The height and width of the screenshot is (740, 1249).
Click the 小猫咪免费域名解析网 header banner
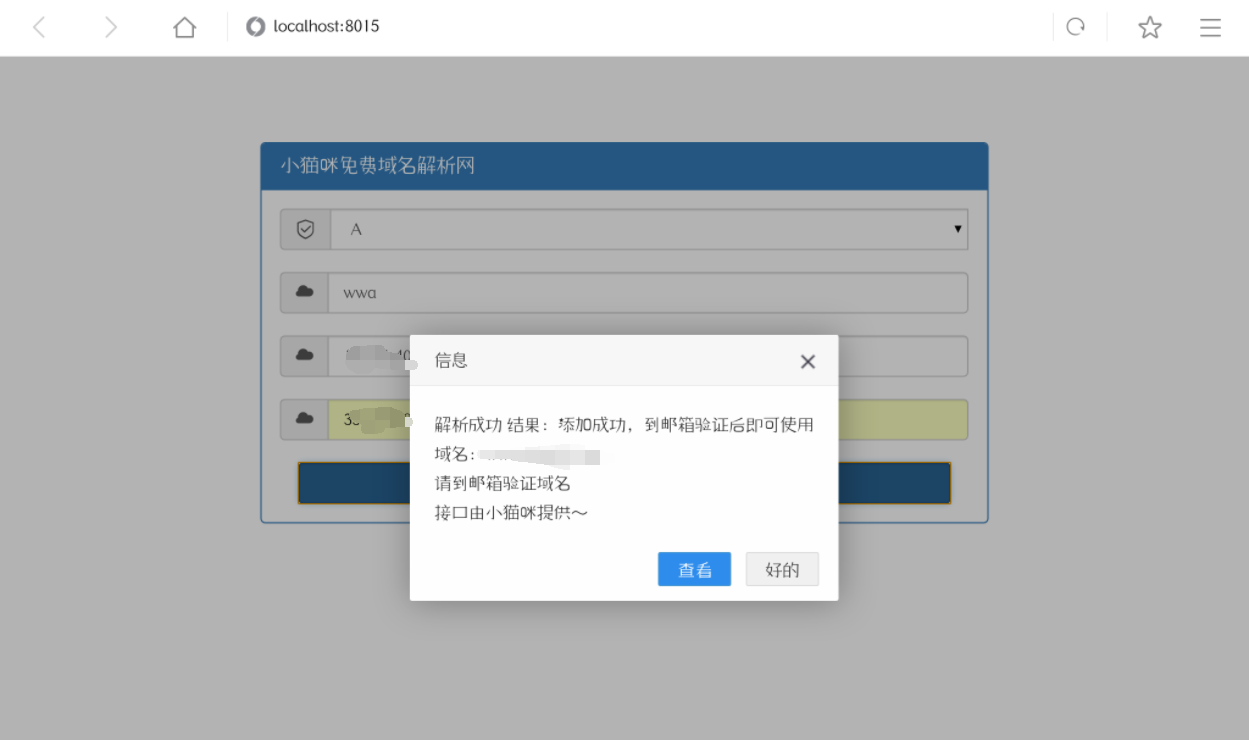[623, 165]
